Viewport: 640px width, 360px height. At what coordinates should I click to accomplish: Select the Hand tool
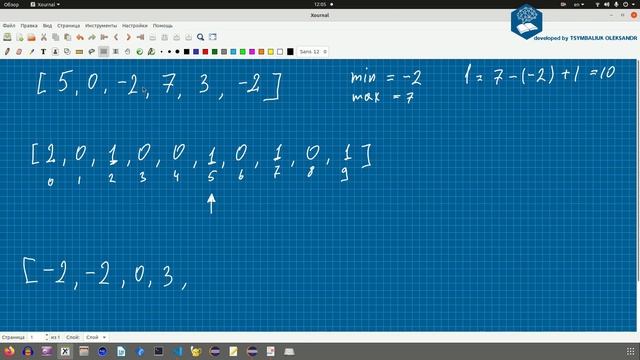(x=127, y=52)
